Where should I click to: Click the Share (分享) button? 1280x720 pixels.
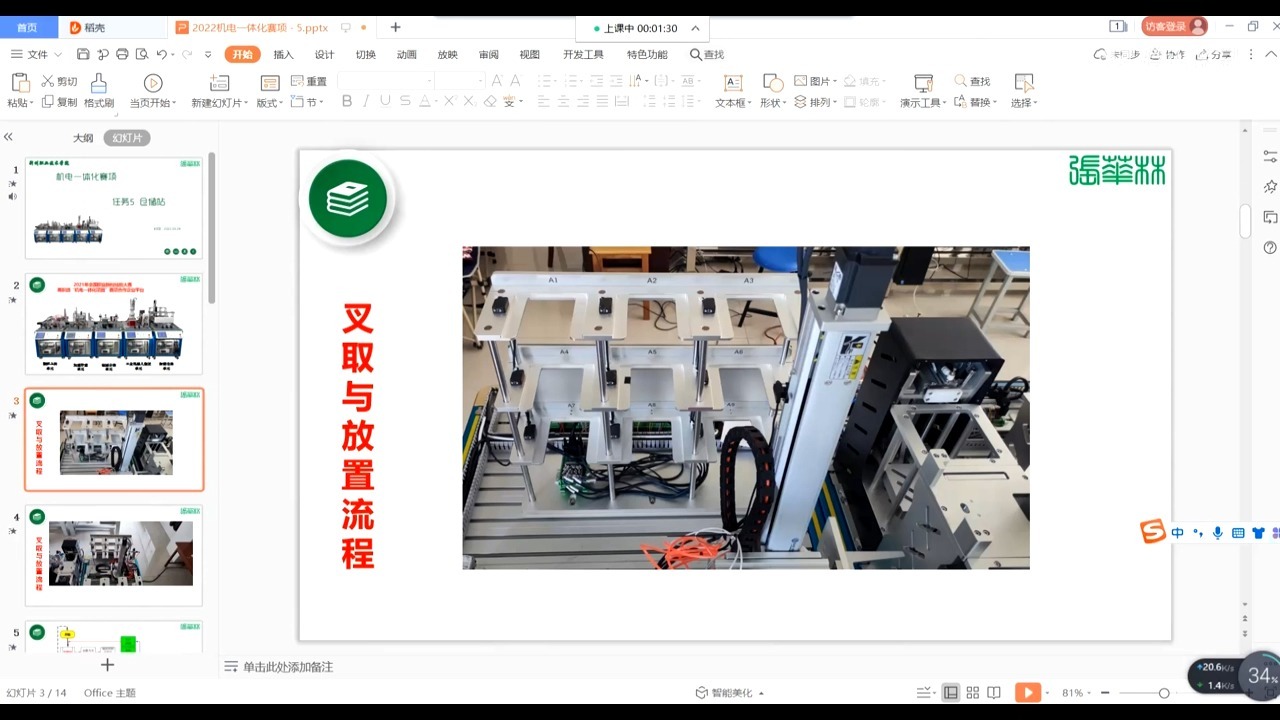point(1214,55)
